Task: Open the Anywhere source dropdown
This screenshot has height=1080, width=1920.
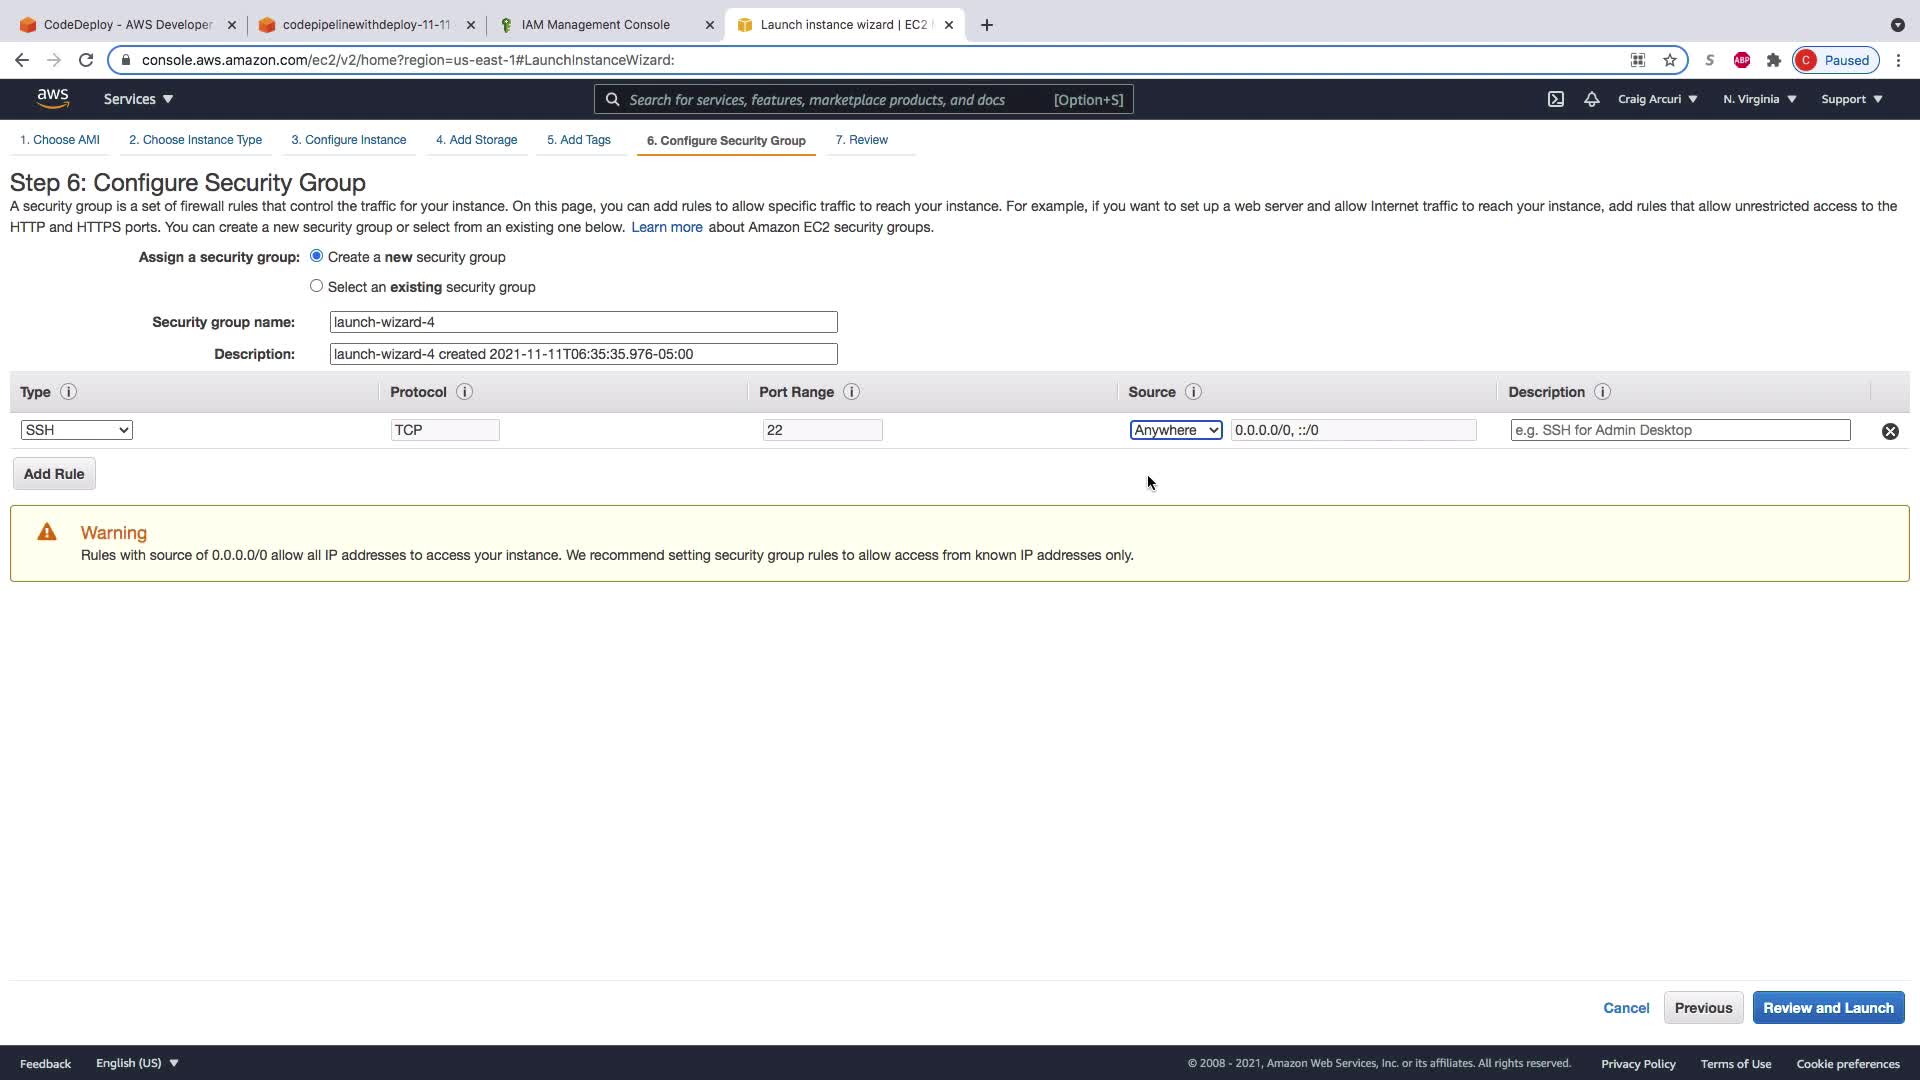Action: tap(1175, 430)
